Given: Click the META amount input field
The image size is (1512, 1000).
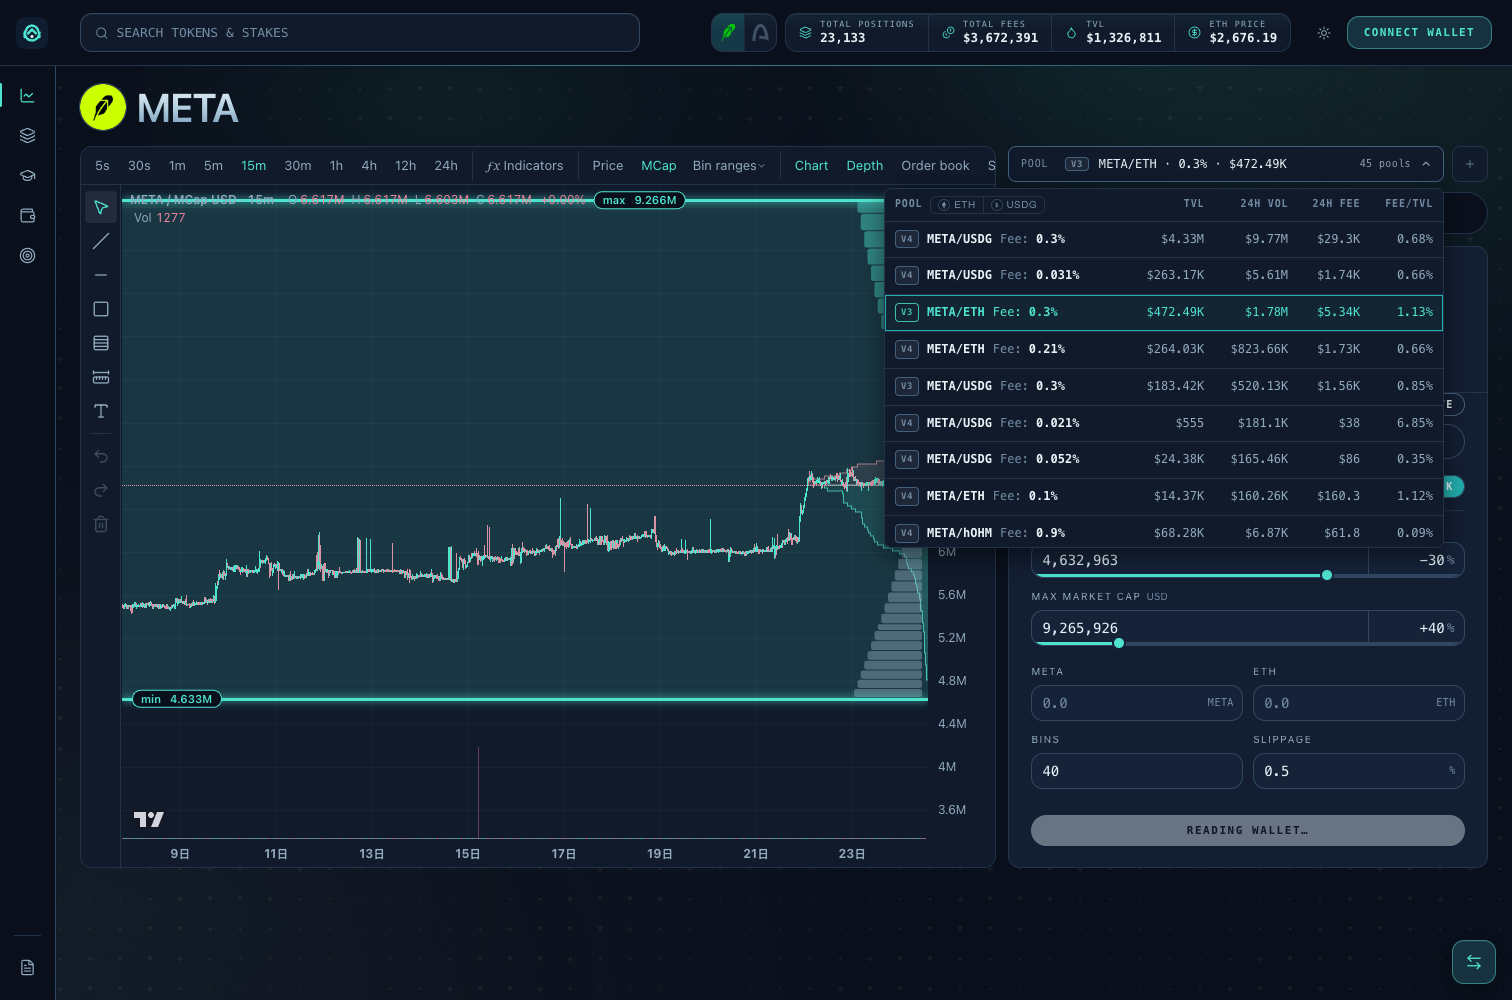Looking at the screenshot, I should pyautogui.click(x=1137, y=703).
